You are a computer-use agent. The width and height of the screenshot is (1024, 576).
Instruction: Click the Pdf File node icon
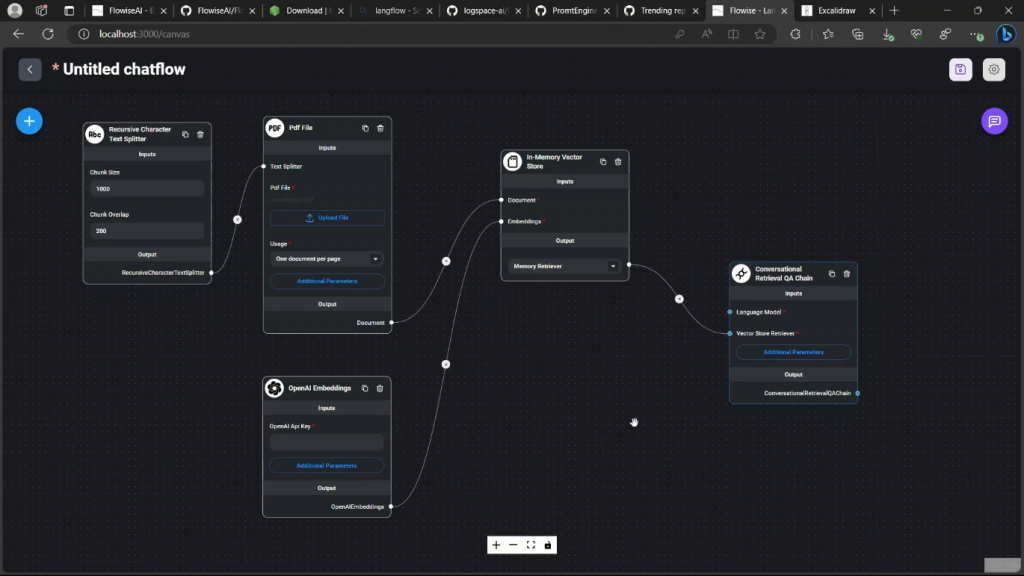tap(275, 128)
